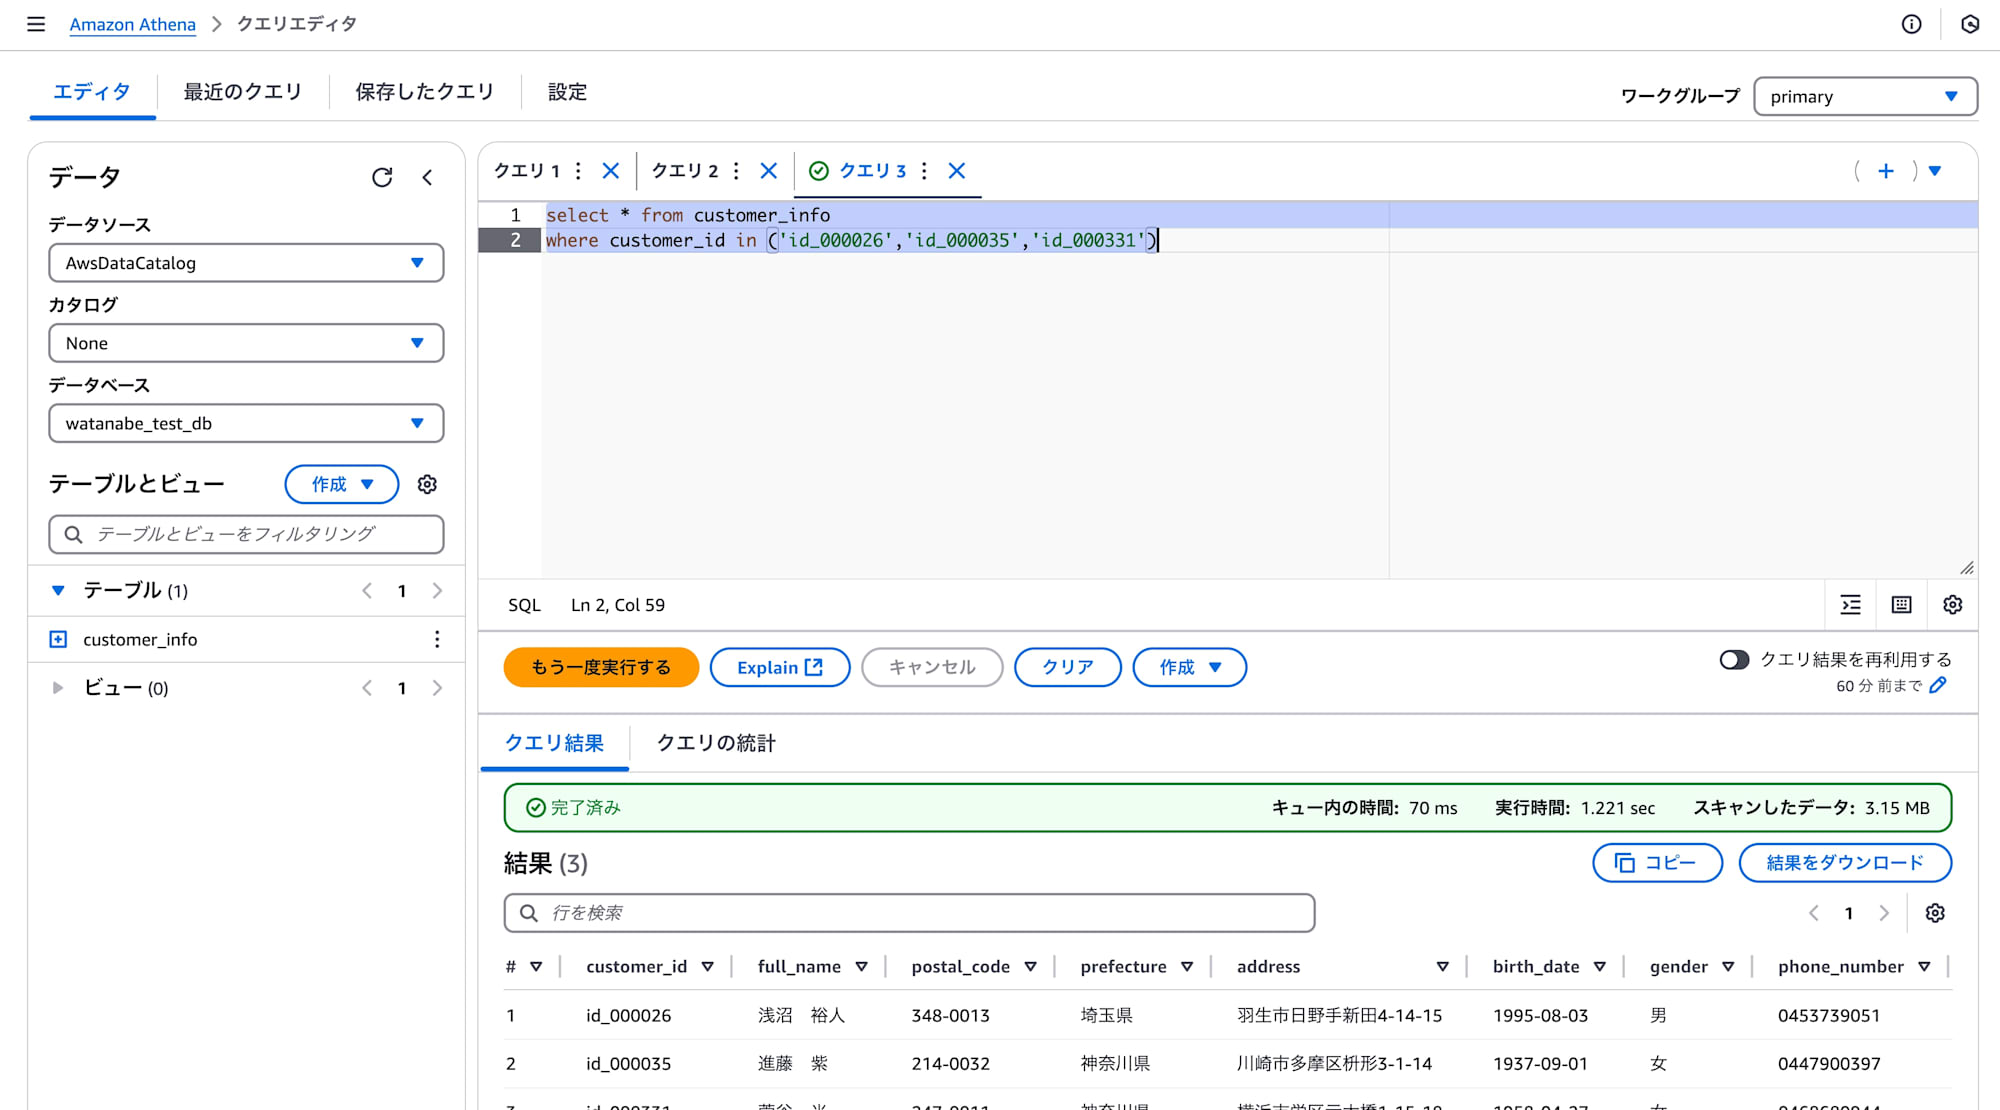
Task: Open クエリ 2 tab options menu
Action: click(736, 171)
